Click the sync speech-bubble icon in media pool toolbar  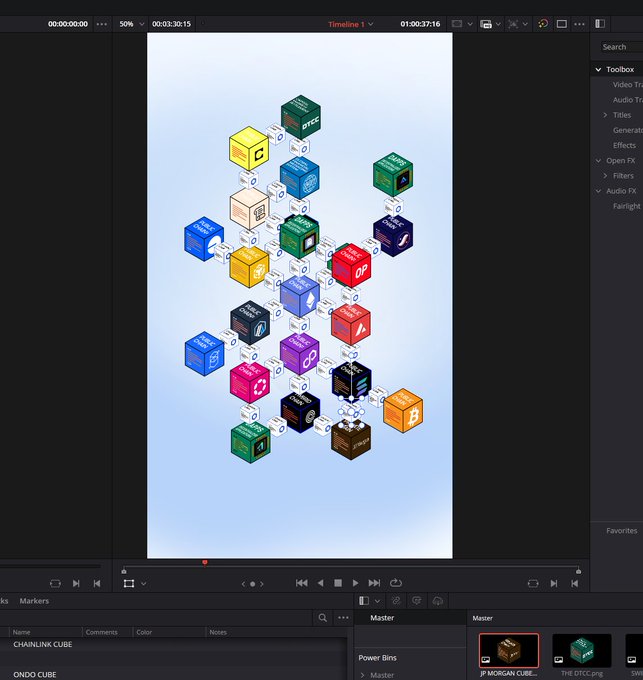point(417,601)
